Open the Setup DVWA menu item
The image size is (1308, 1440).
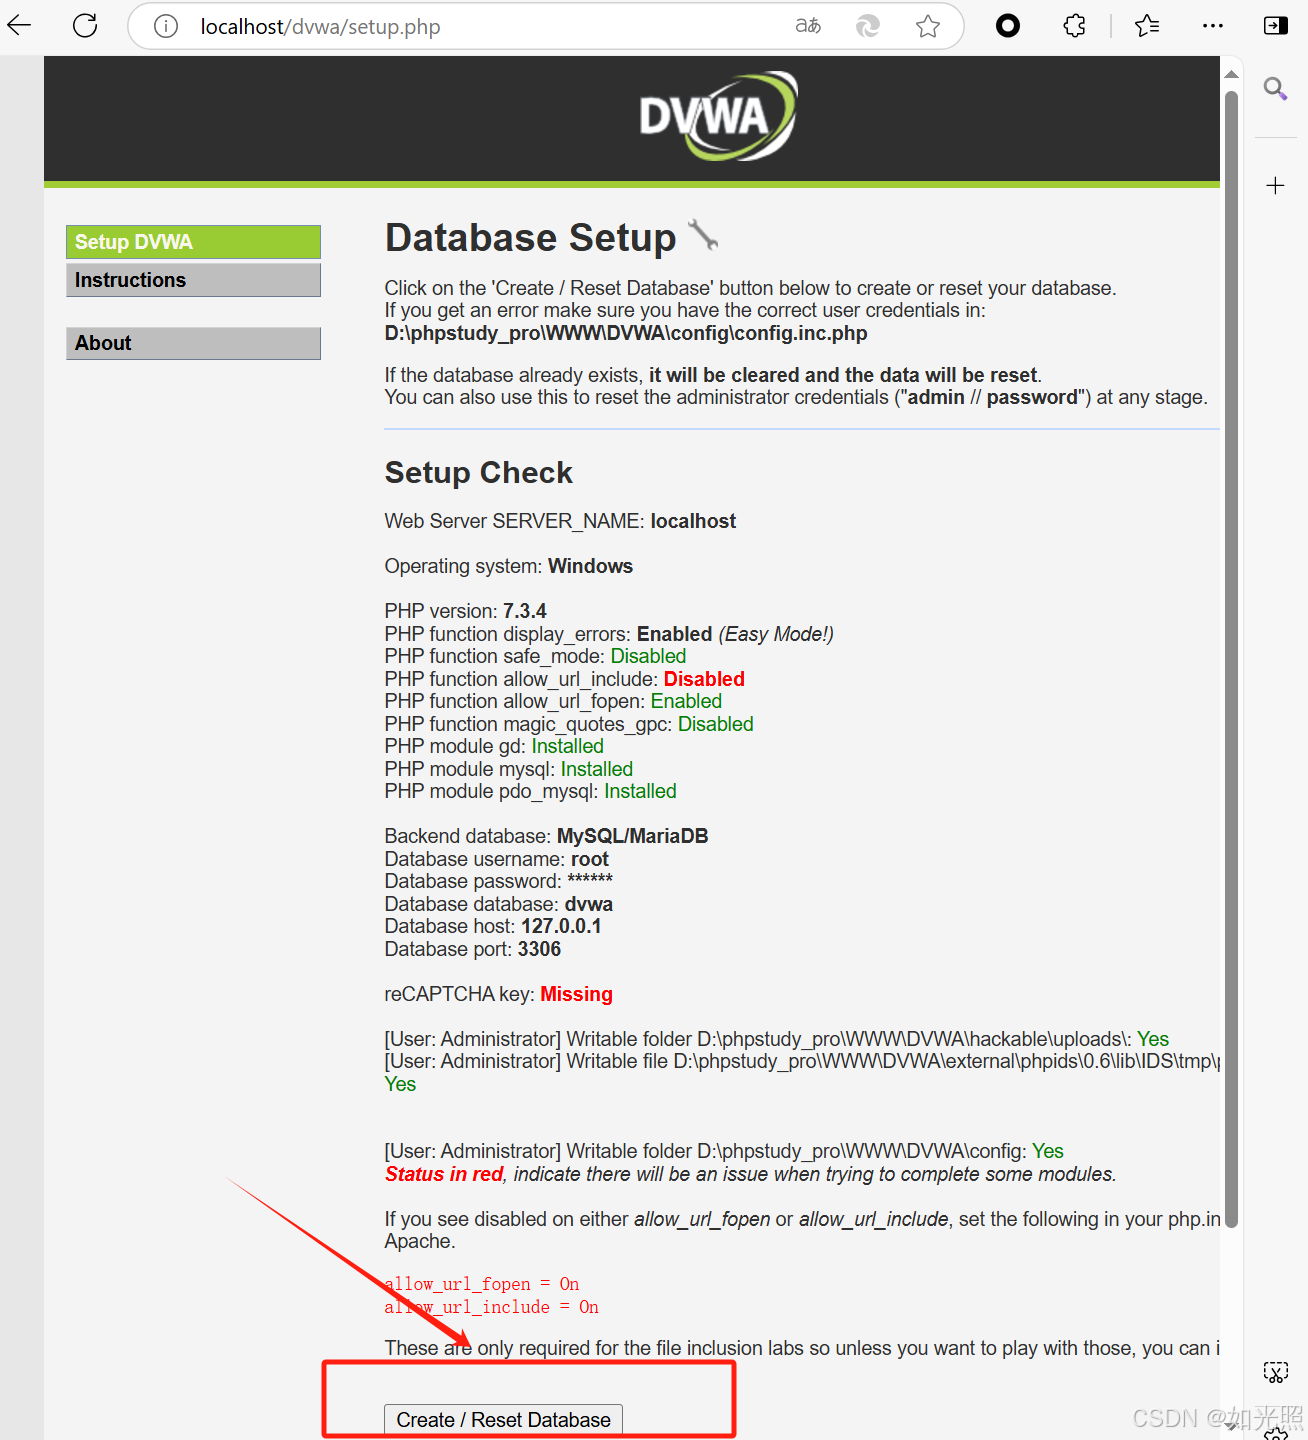(x=193, y=242)
